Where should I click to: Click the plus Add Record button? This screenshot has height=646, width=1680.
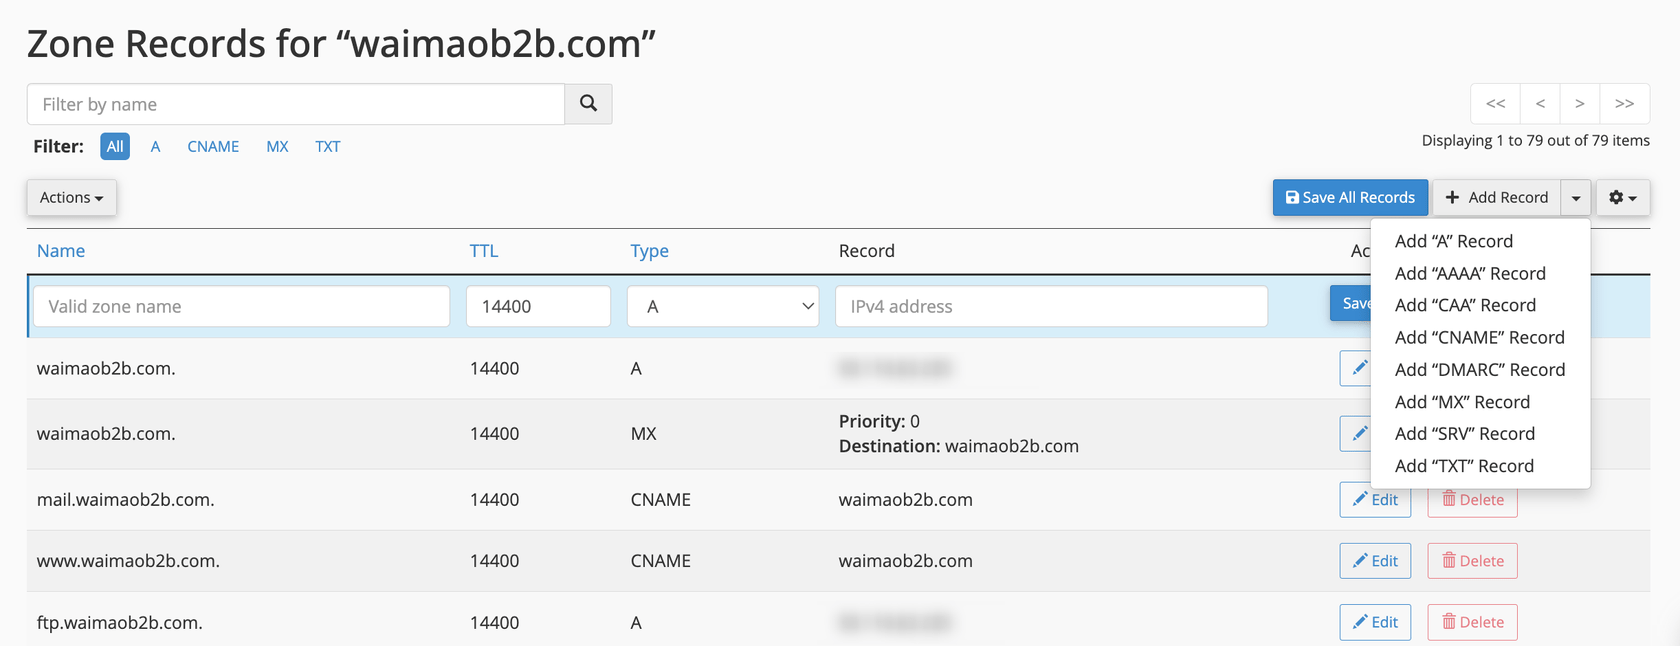click(x=1496, y=197)
